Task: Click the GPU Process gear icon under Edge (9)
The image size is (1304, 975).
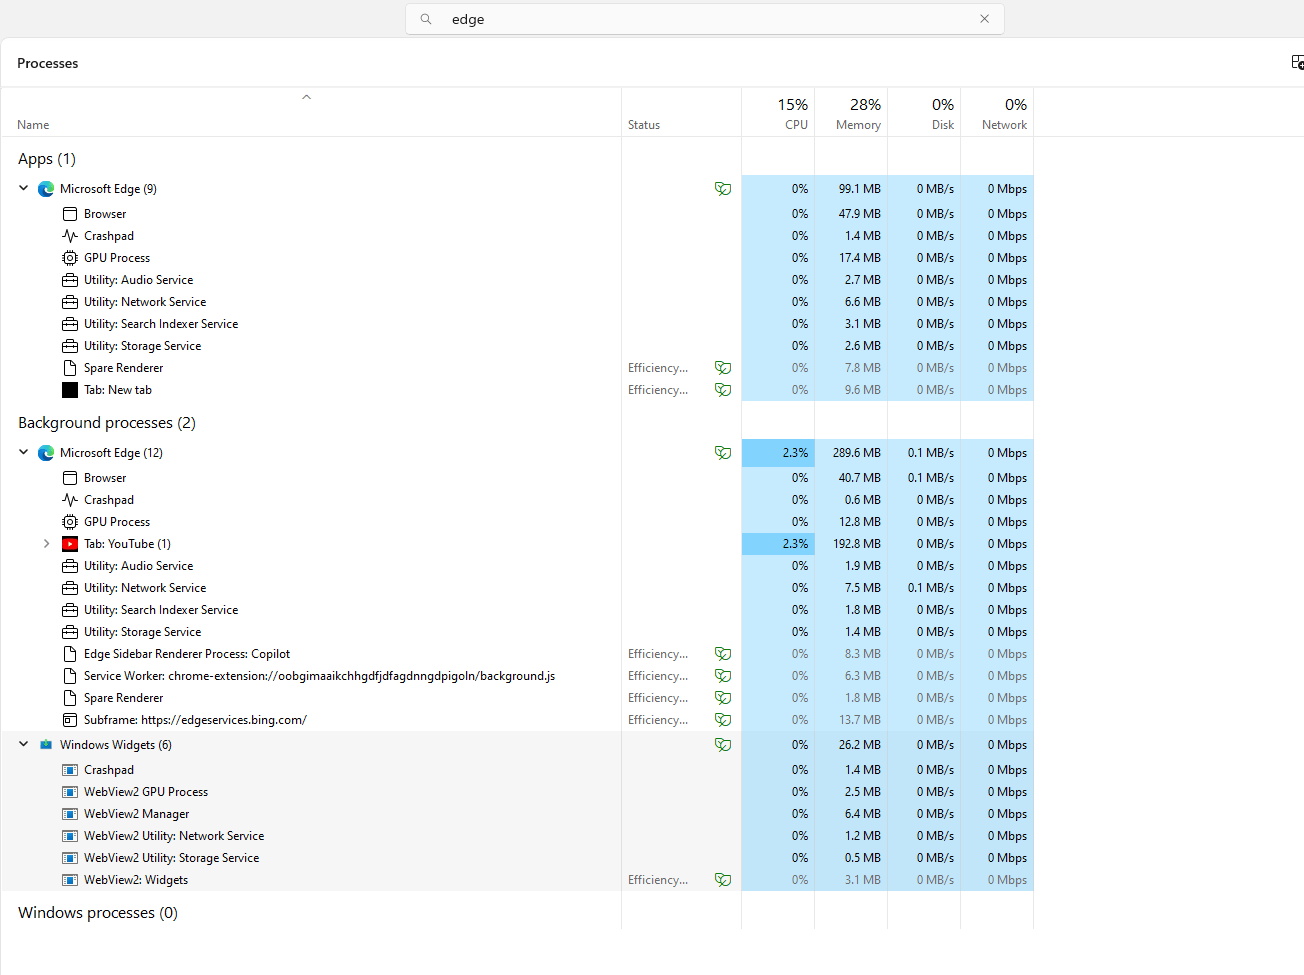Action: [x=70, y=258]
